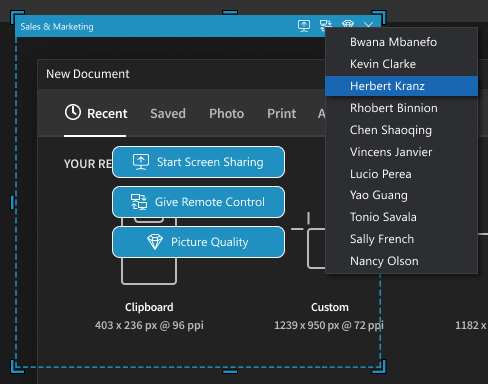Viewport: 488px width, 384px height.
Task: Click the clock icon beside Recent
Action: [73, 112]
